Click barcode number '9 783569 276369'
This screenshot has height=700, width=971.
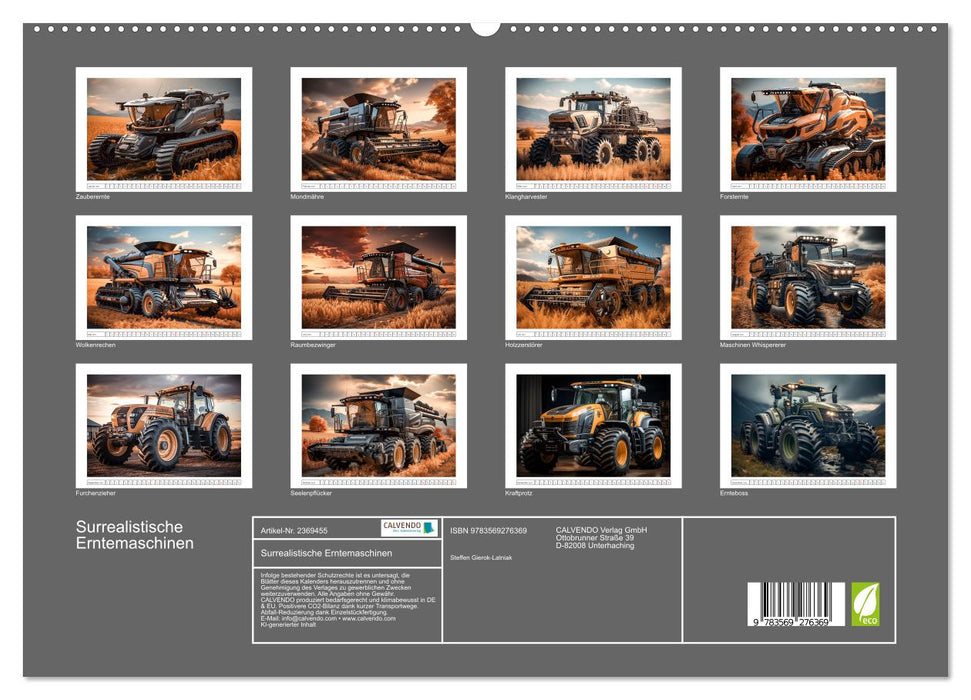791,622
